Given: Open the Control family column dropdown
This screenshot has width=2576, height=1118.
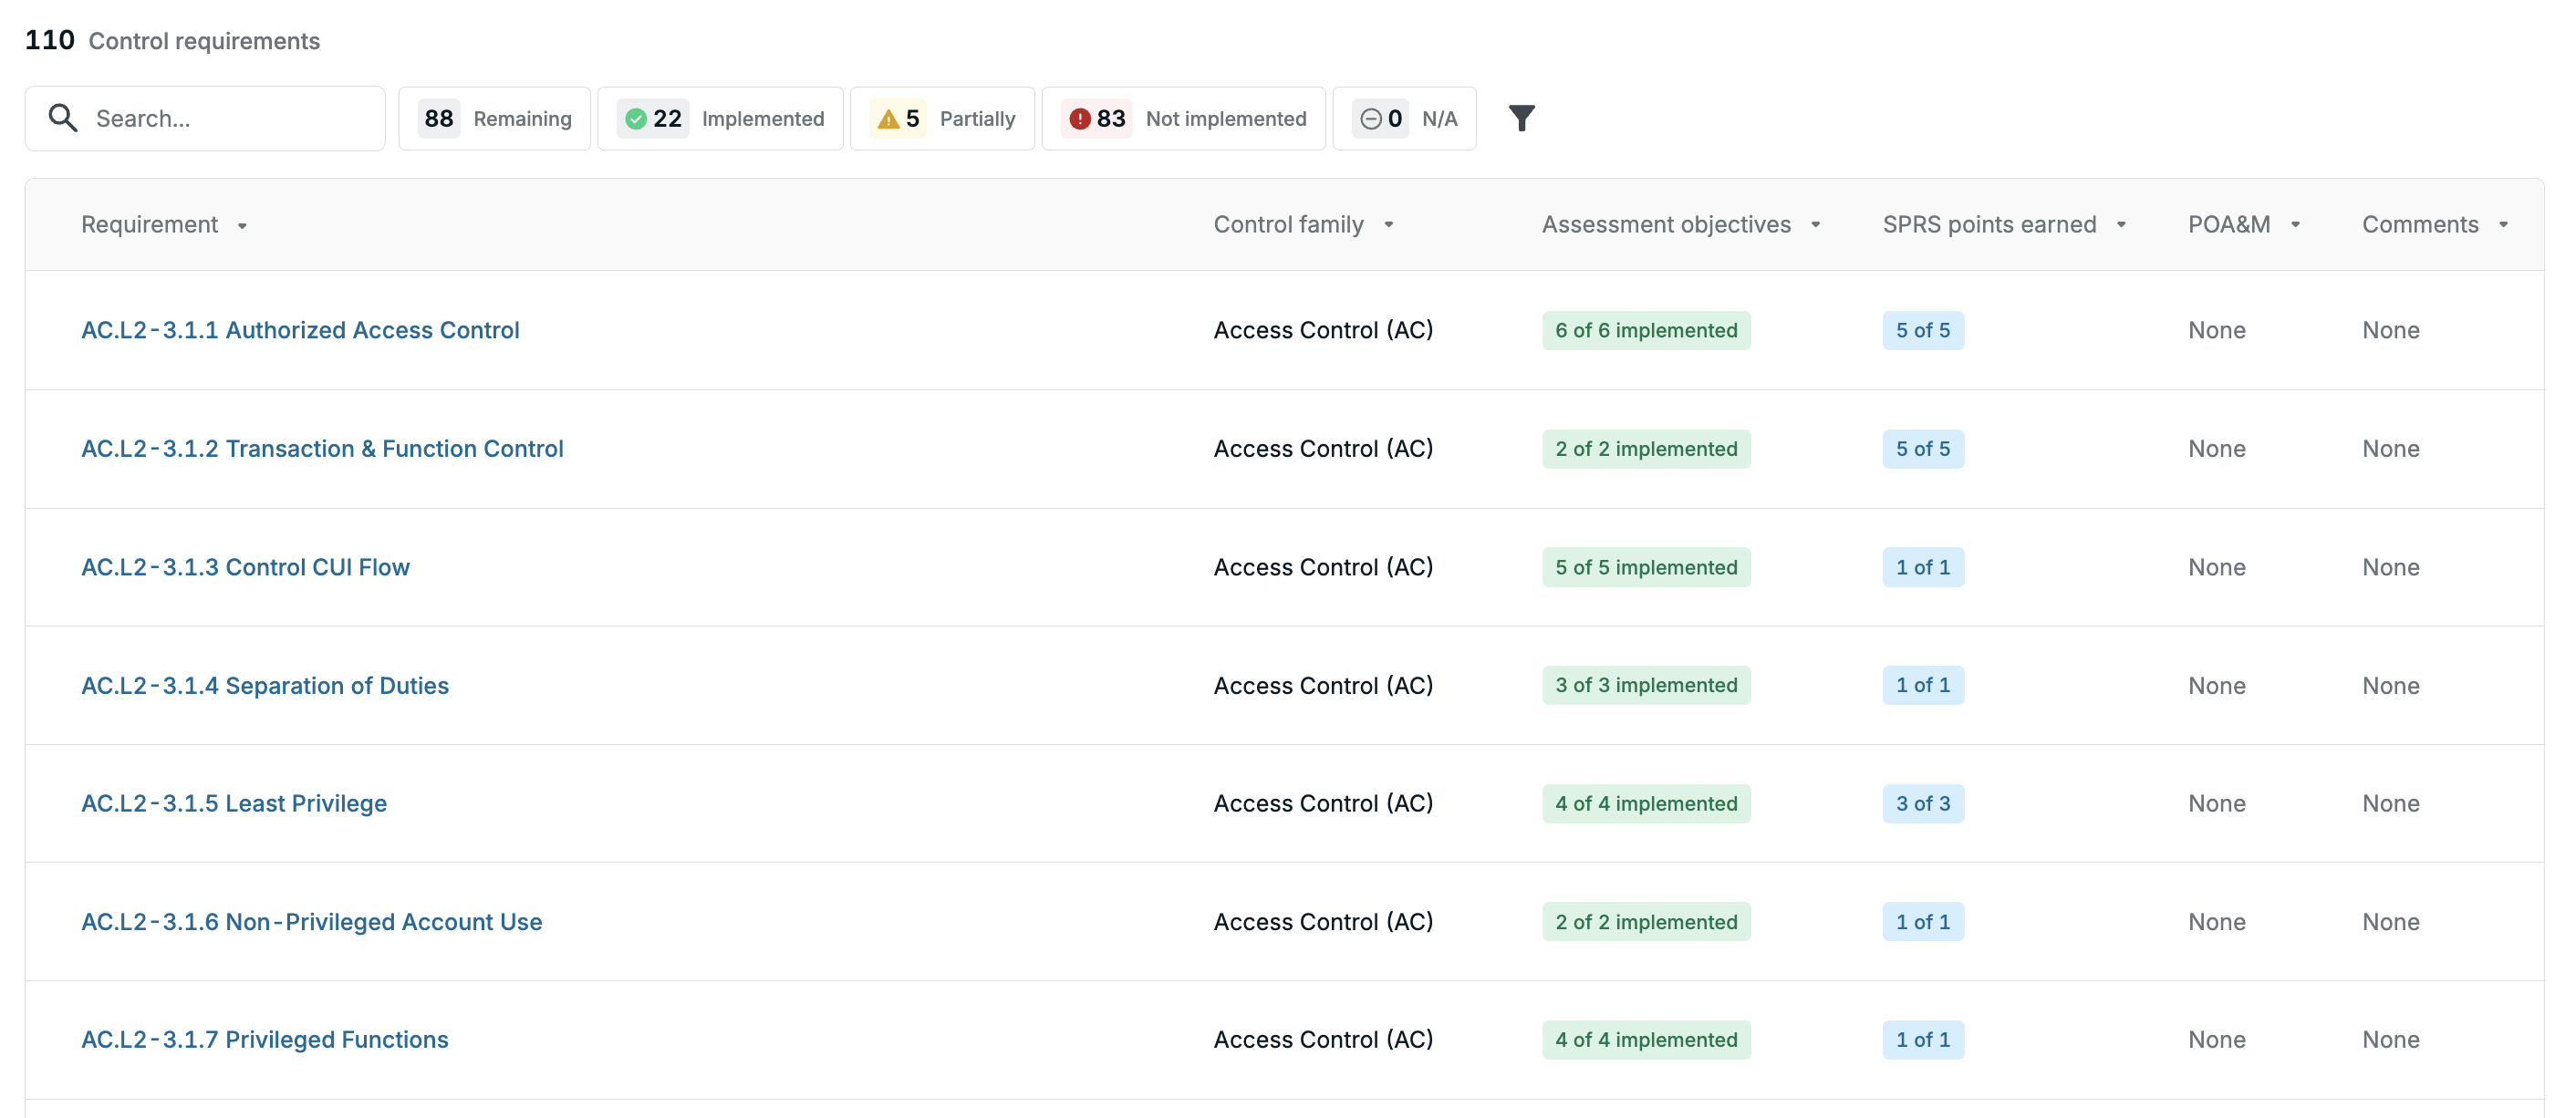Looking at the screenshot, I should tap(1389, 225).
